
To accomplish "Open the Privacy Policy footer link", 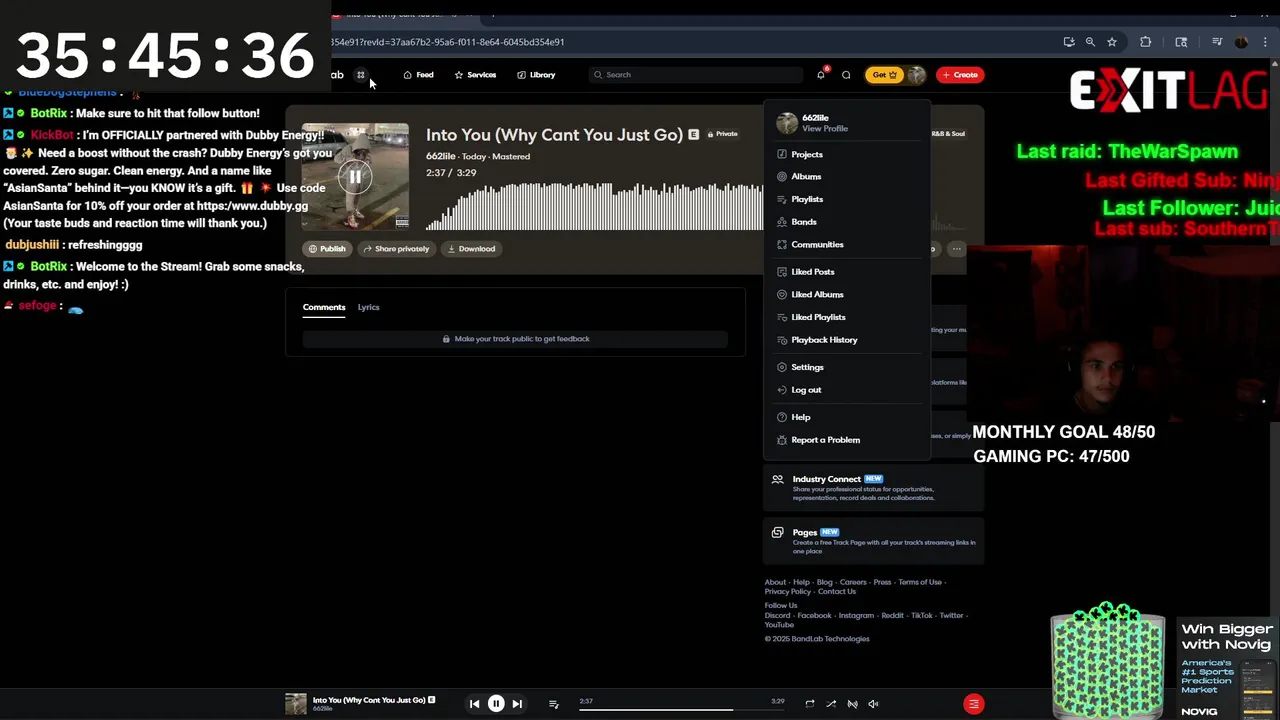I will tap(788, 592).
